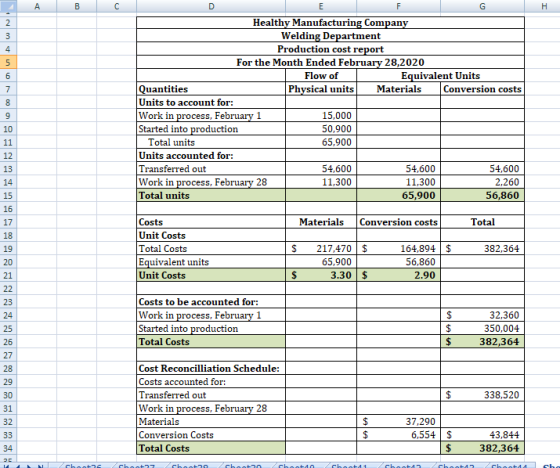The width and height of the screenshot is (560, 468).
Task: Click the 2.90 conversion unit cost
Action: [x=399, y=275]
